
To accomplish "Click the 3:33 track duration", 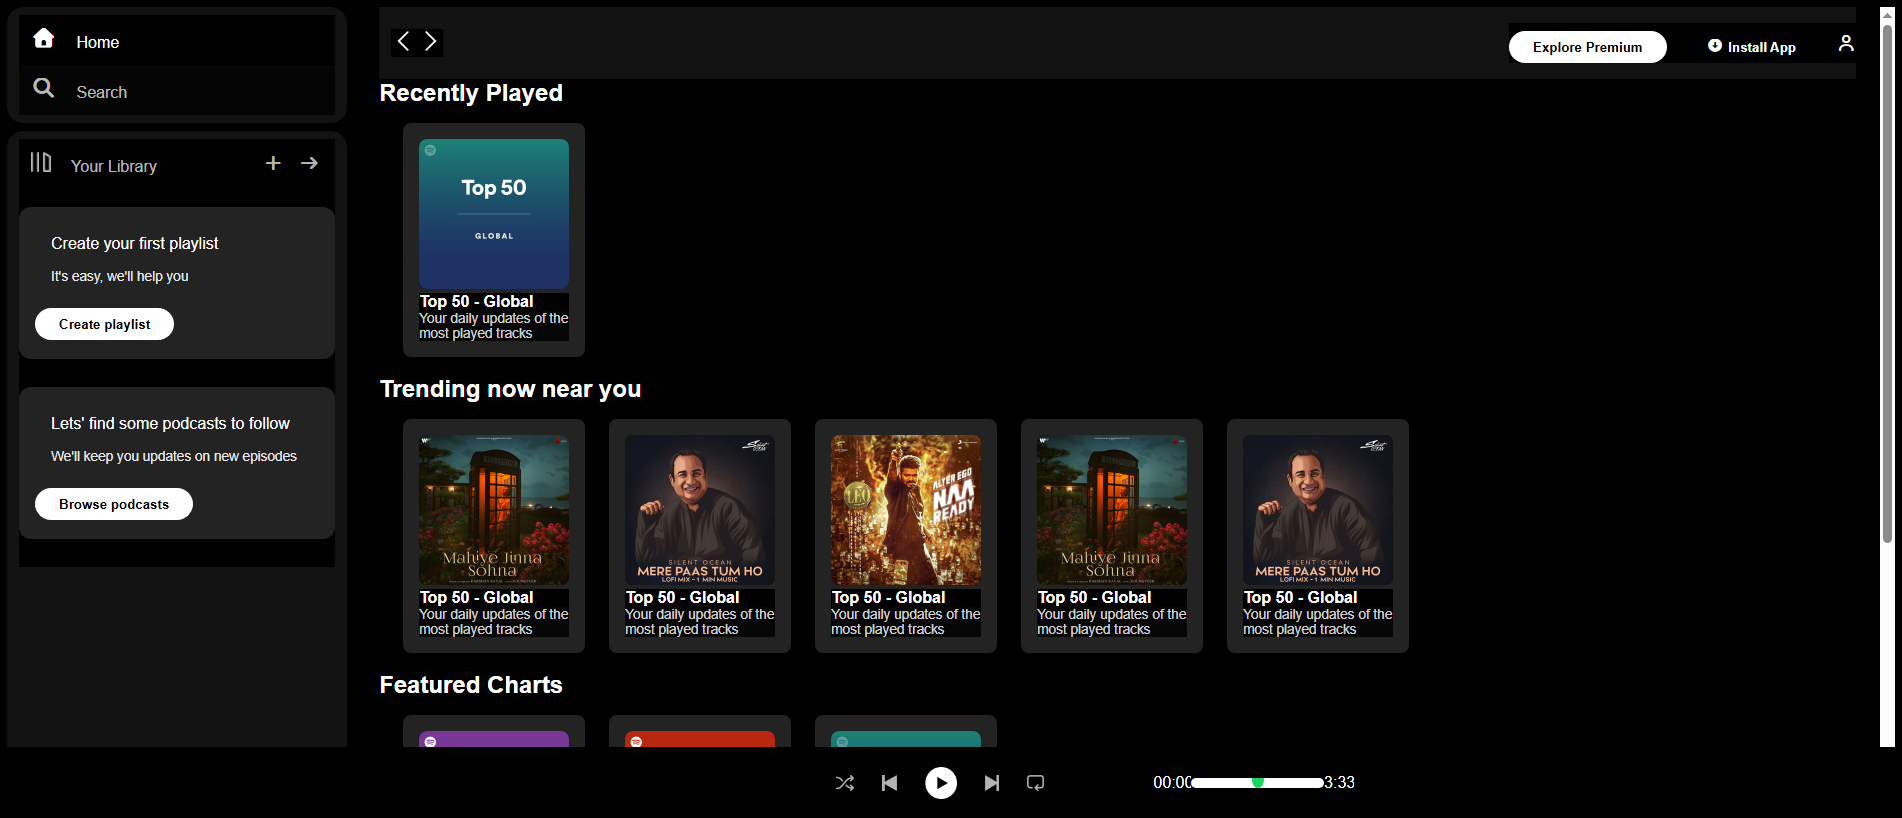I will coord(1339,782).
